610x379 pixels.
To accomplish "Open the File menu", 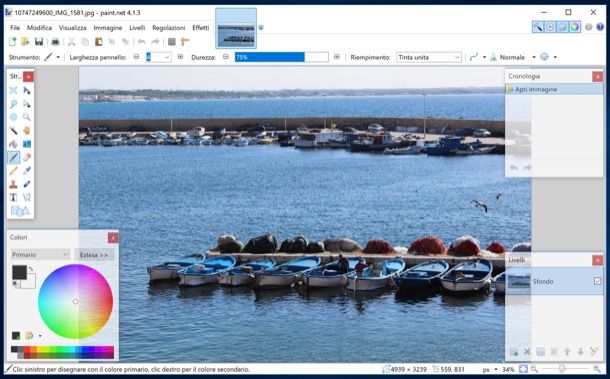I will 15,28.
